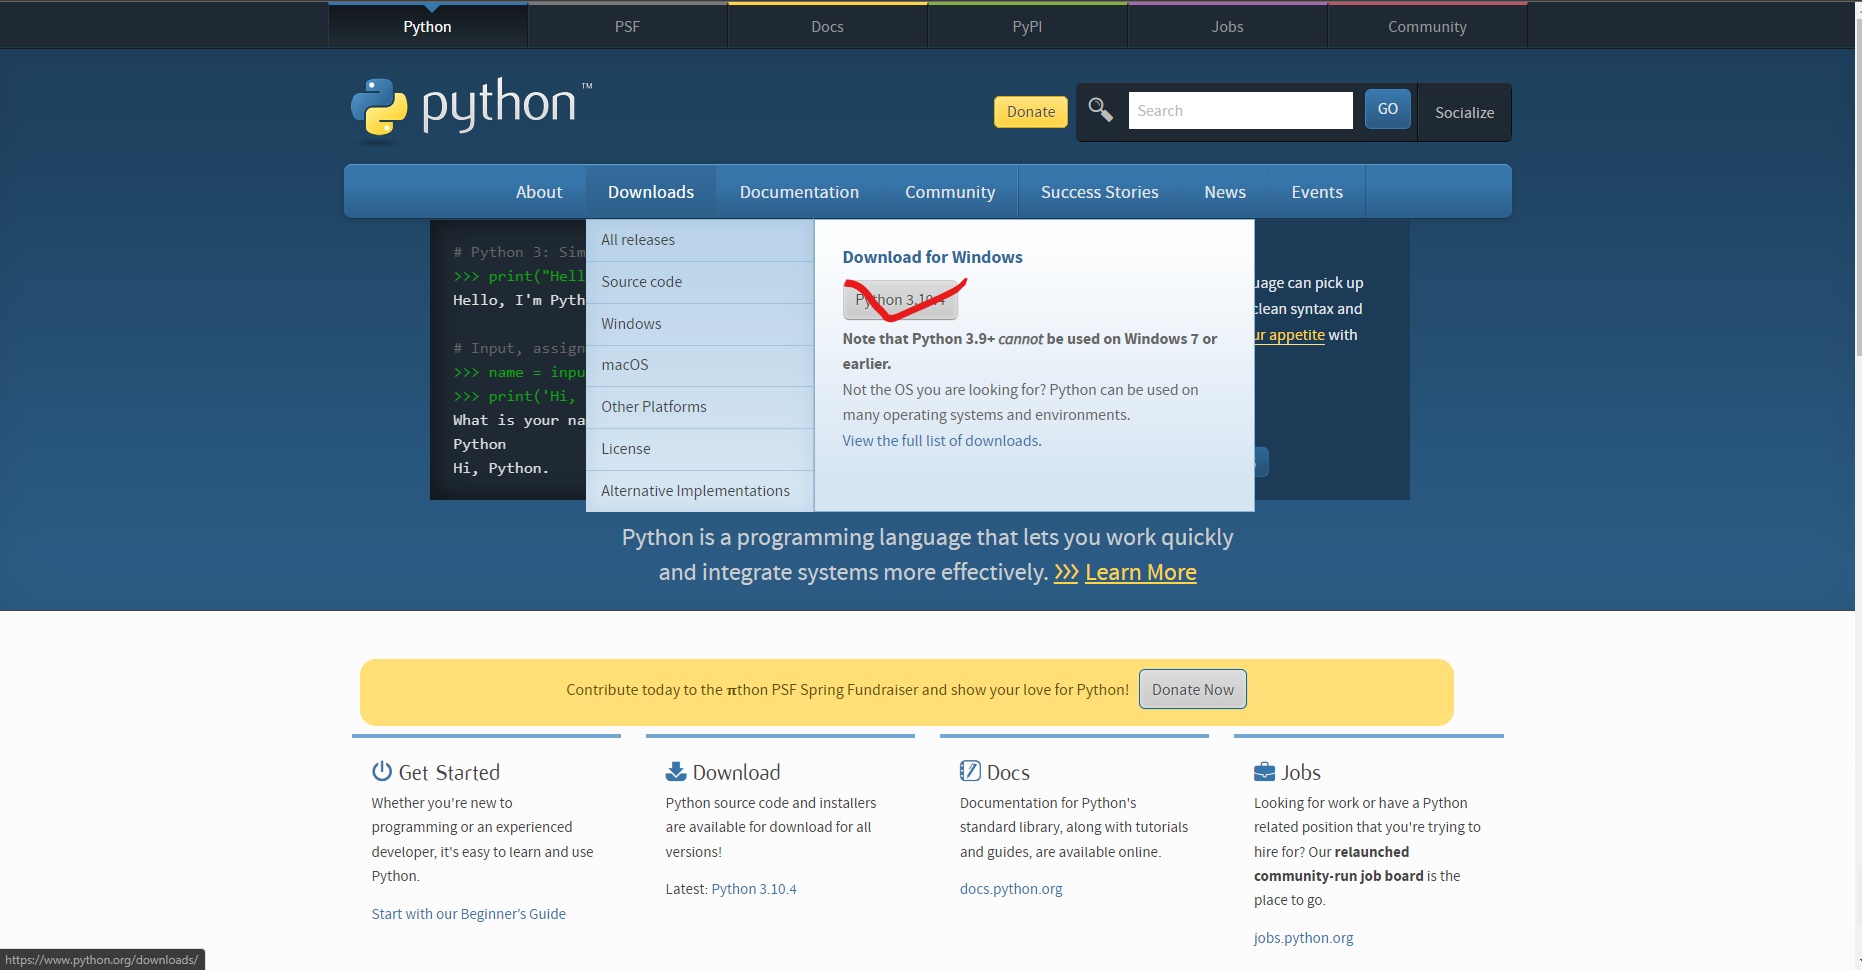
Task: Open the PSF top tab
Action: click(x=627, y=26)
